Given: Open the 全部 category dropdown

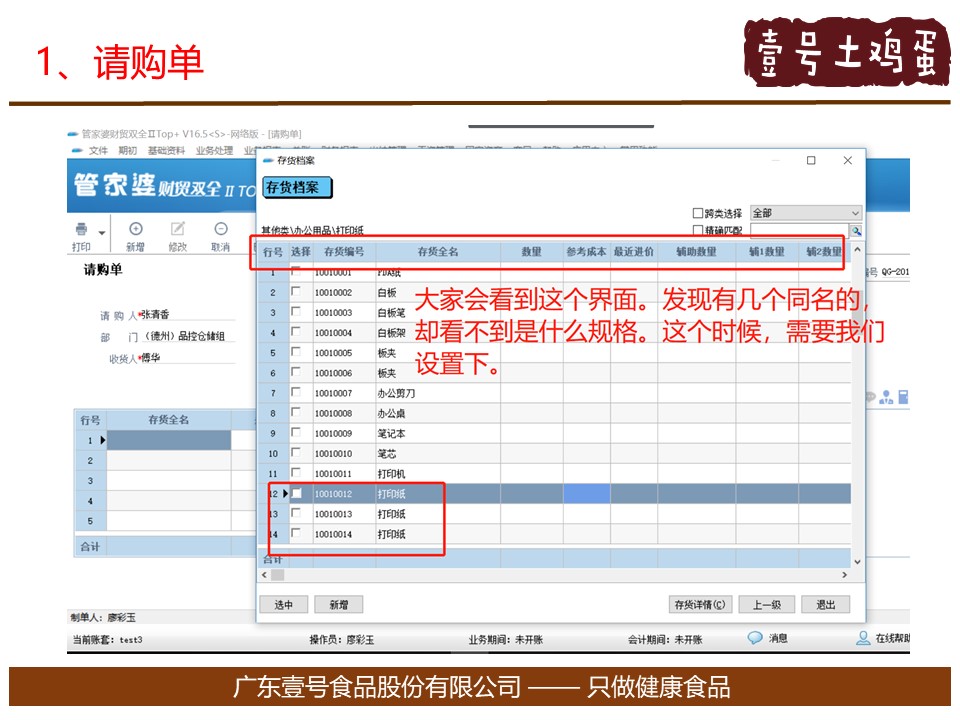Looking at the screenshot, I should tap(805, 213).
